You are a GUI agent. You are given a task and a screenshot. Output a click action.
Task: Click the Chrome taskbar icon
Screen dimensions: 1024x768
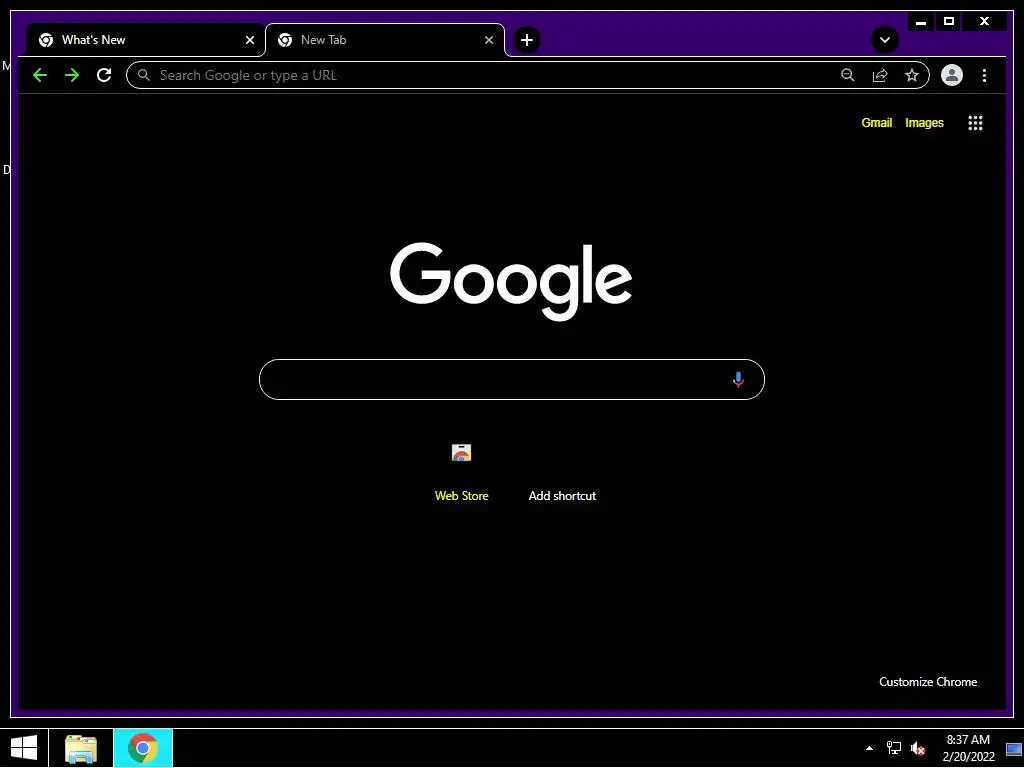click(x=143, y=748)
